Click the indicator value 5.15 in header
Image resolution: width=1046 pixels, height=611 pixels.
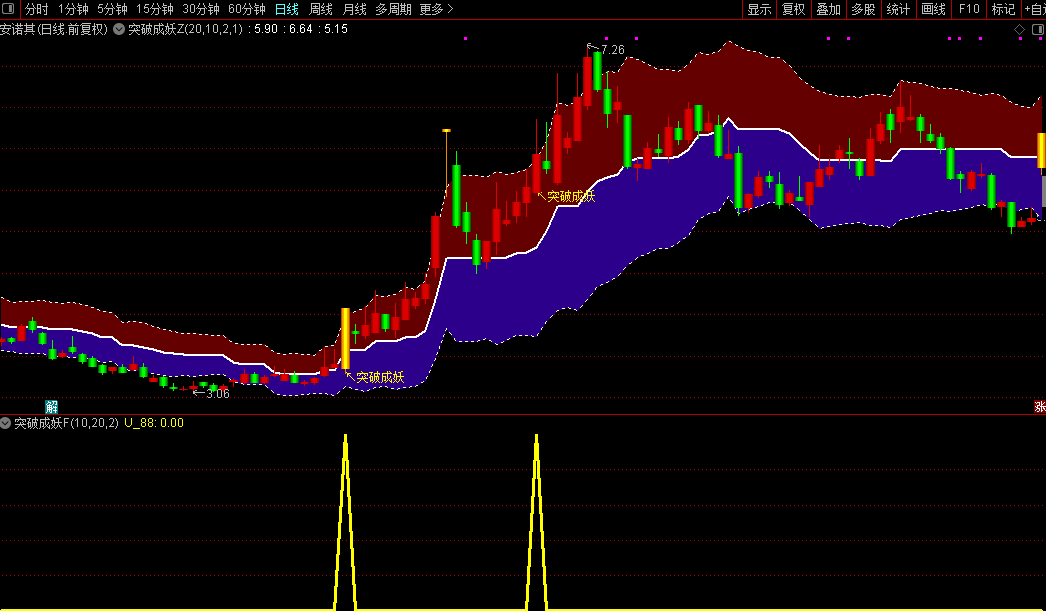click(336, 29)
